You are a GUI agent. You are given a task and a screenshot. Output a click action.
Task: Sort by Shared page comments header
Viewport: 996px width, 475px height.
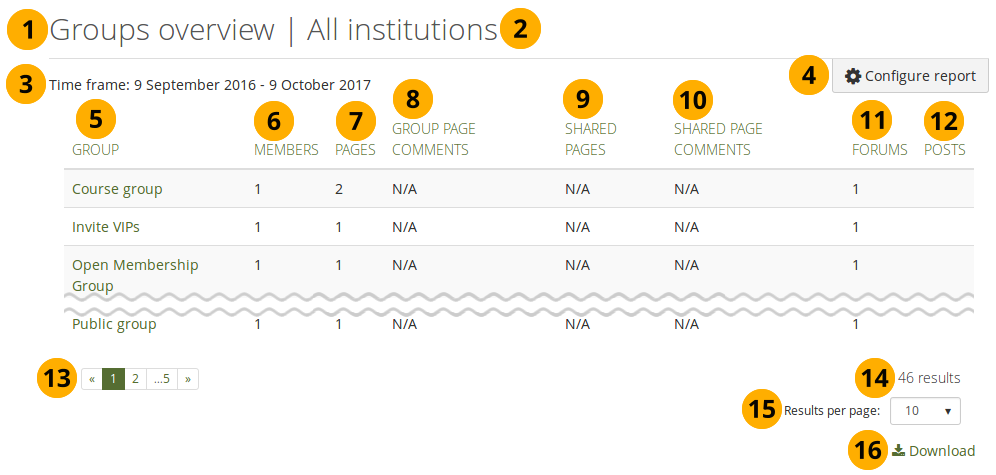point(717,140)
